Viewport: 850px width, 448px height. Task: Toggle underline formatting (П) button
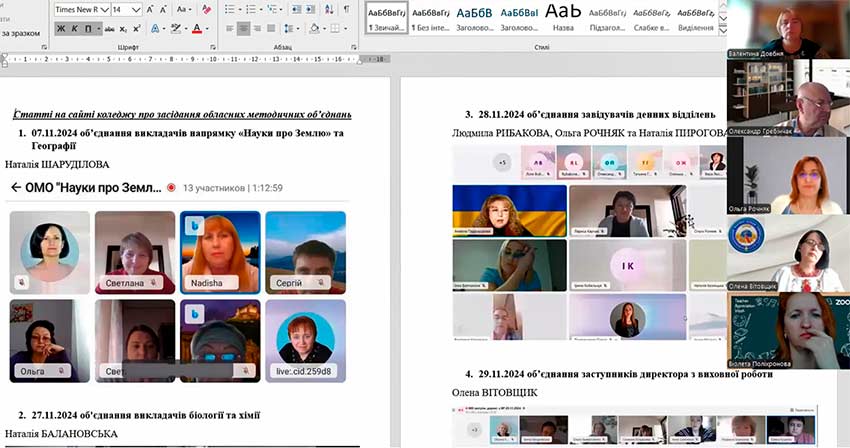(x=87, y=29)
